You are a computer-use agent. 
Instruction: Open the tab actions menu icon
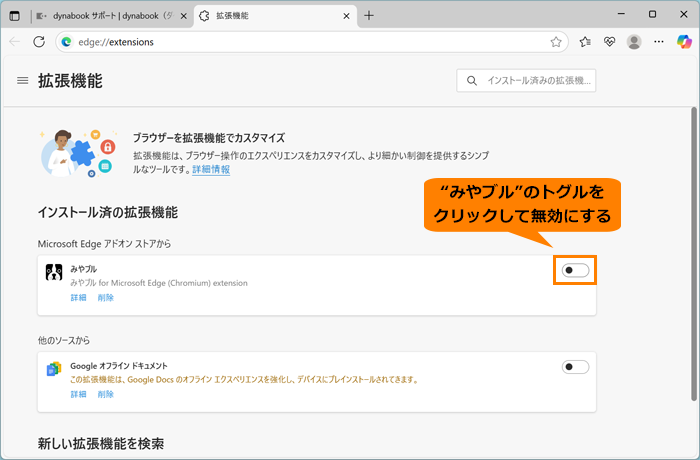[x=15, y=16]
